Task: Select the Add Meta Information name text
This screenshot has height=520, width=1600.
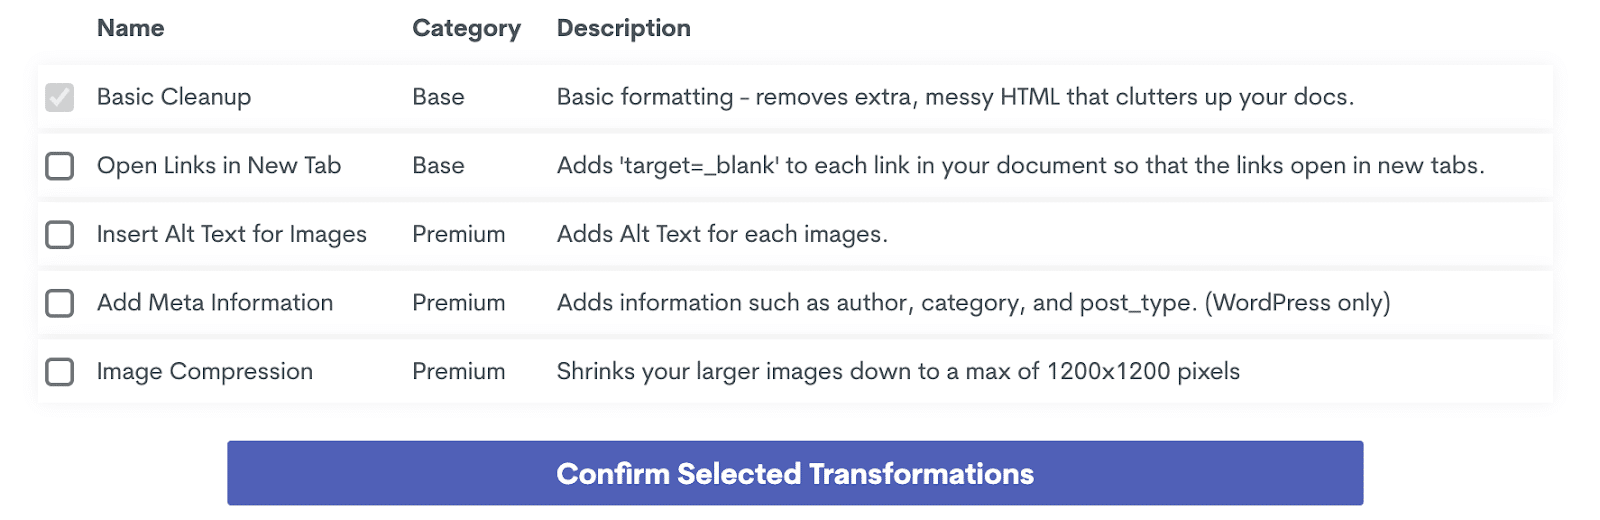Action: 215,303
